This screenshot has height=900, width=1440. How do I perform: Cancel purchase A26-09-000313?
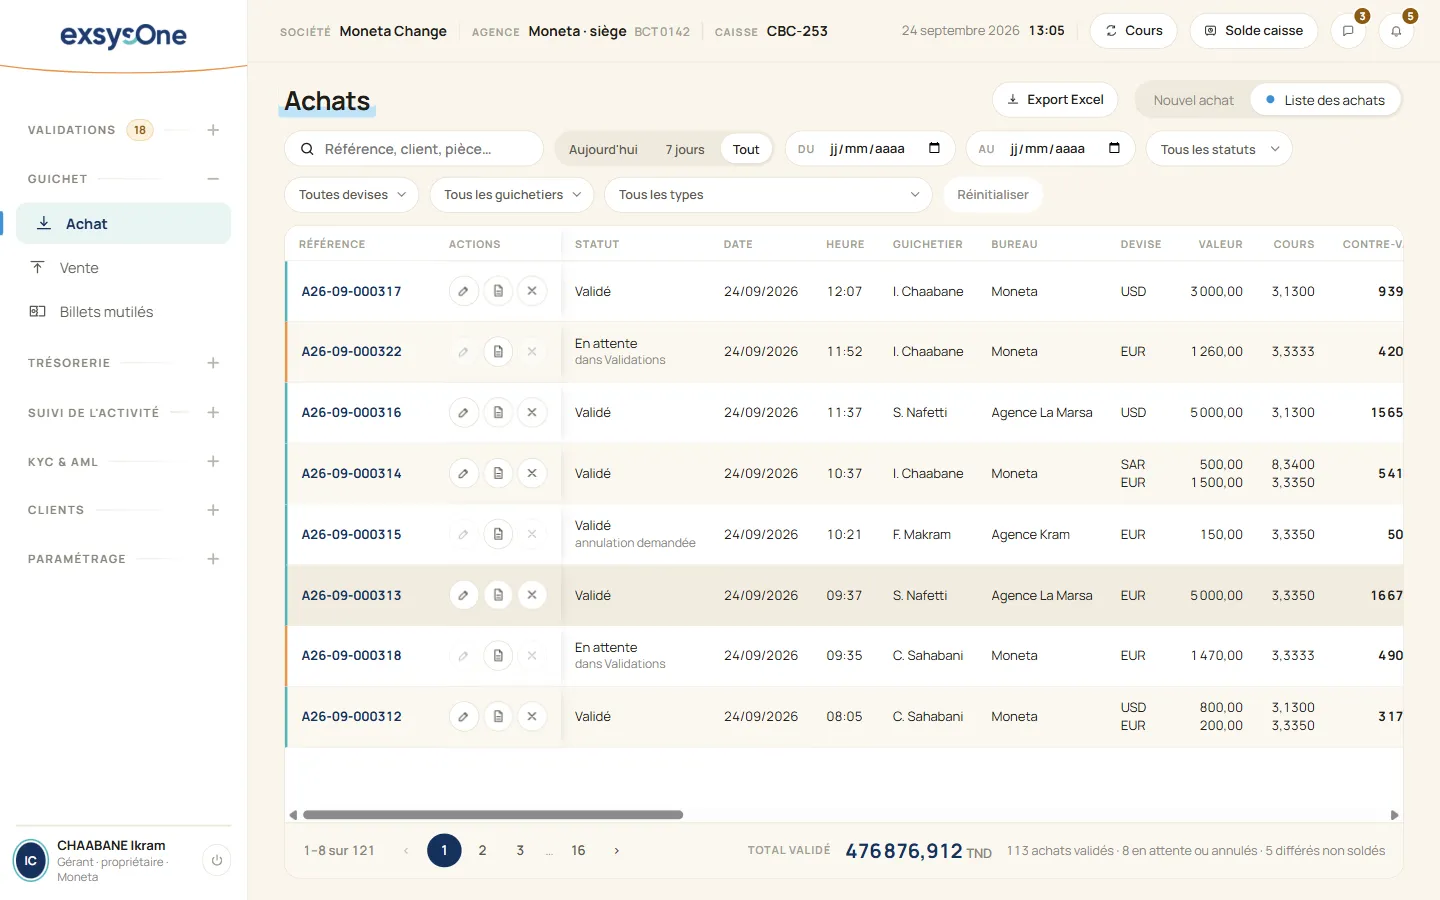click(x=532, y=595)
